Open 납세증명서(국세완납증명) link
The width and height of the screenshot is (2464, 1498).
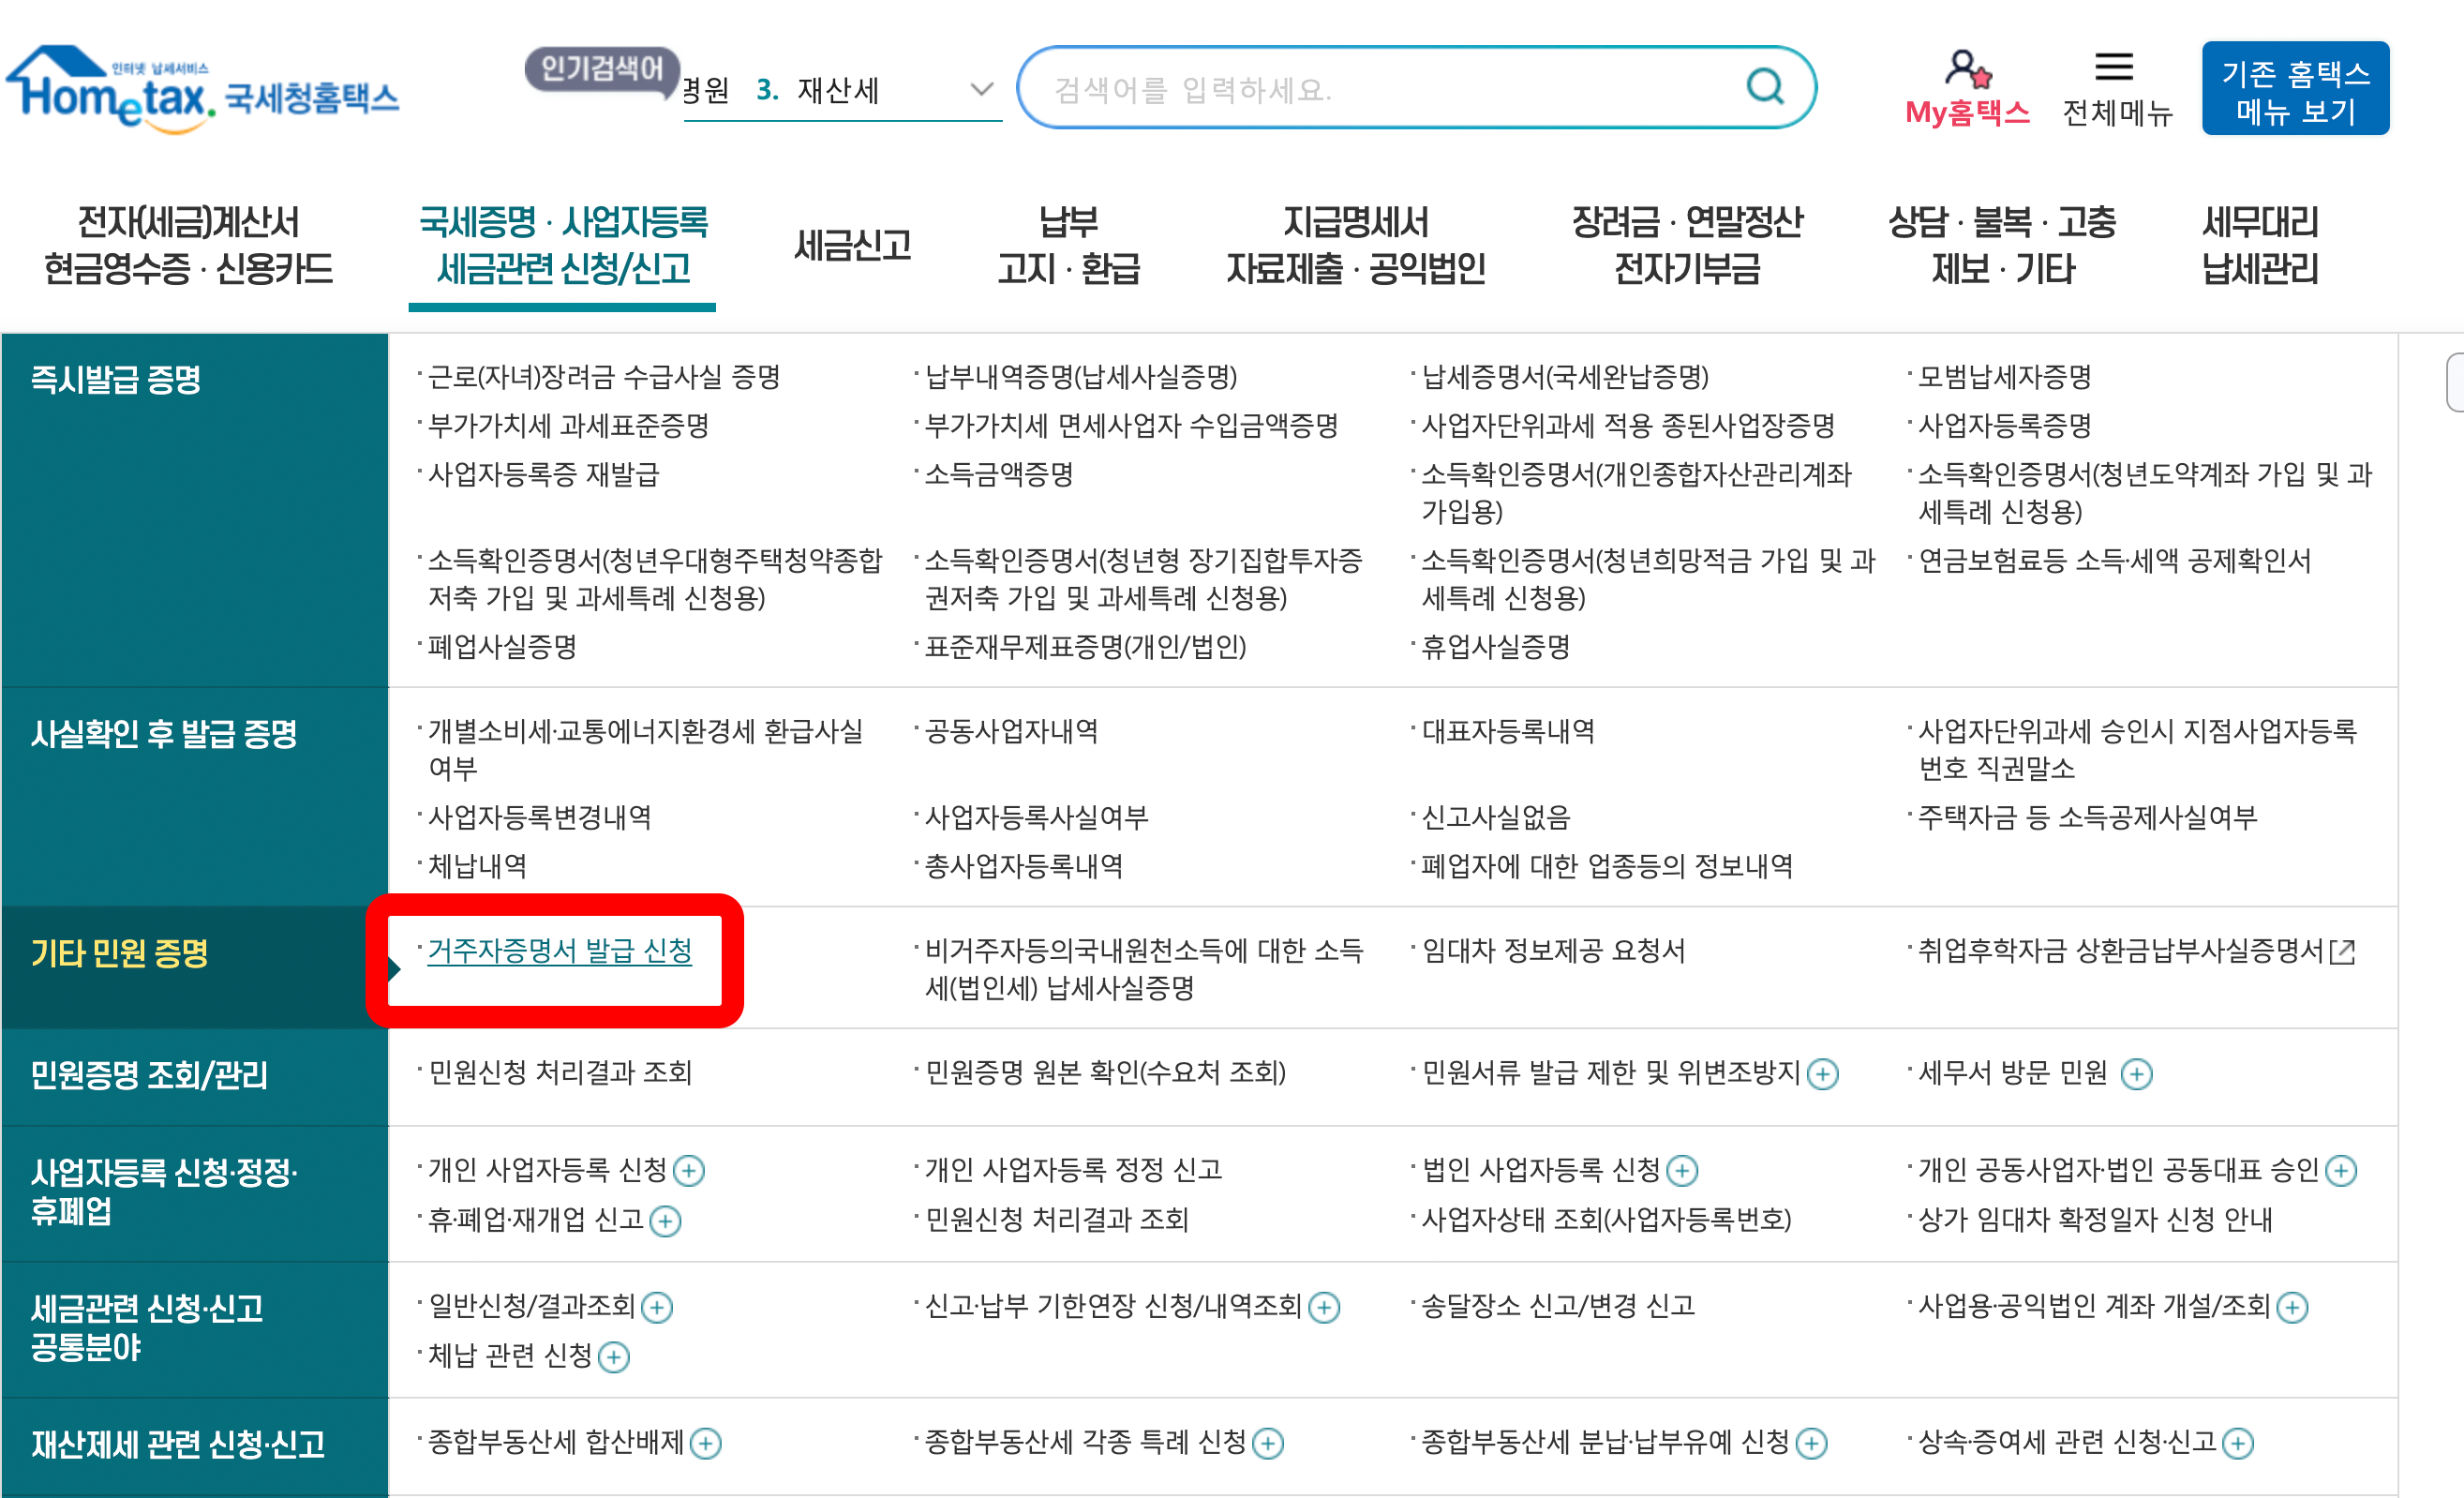tap(1565, 377)
